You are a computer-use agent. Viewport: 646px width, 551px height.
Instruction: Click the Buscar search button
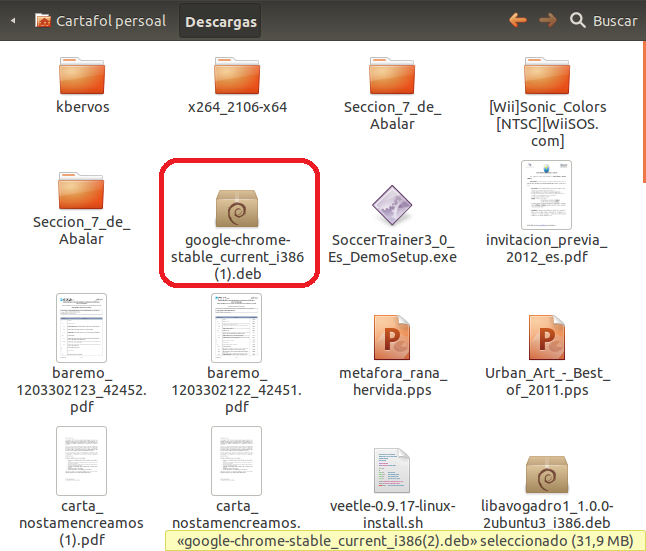click(603, 20)
